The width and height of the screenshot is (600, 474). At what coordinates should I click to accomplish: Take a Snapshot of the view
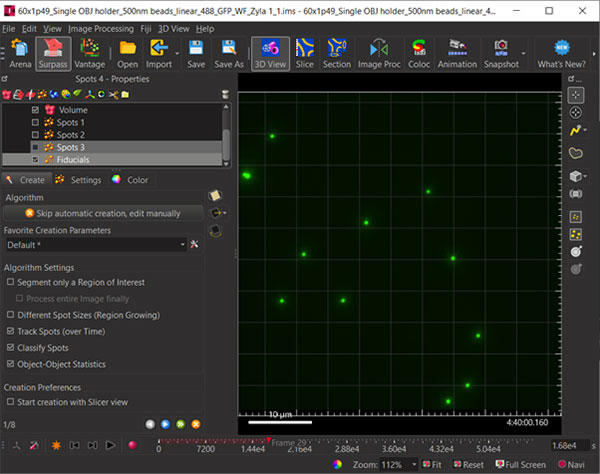coord(501,54)
